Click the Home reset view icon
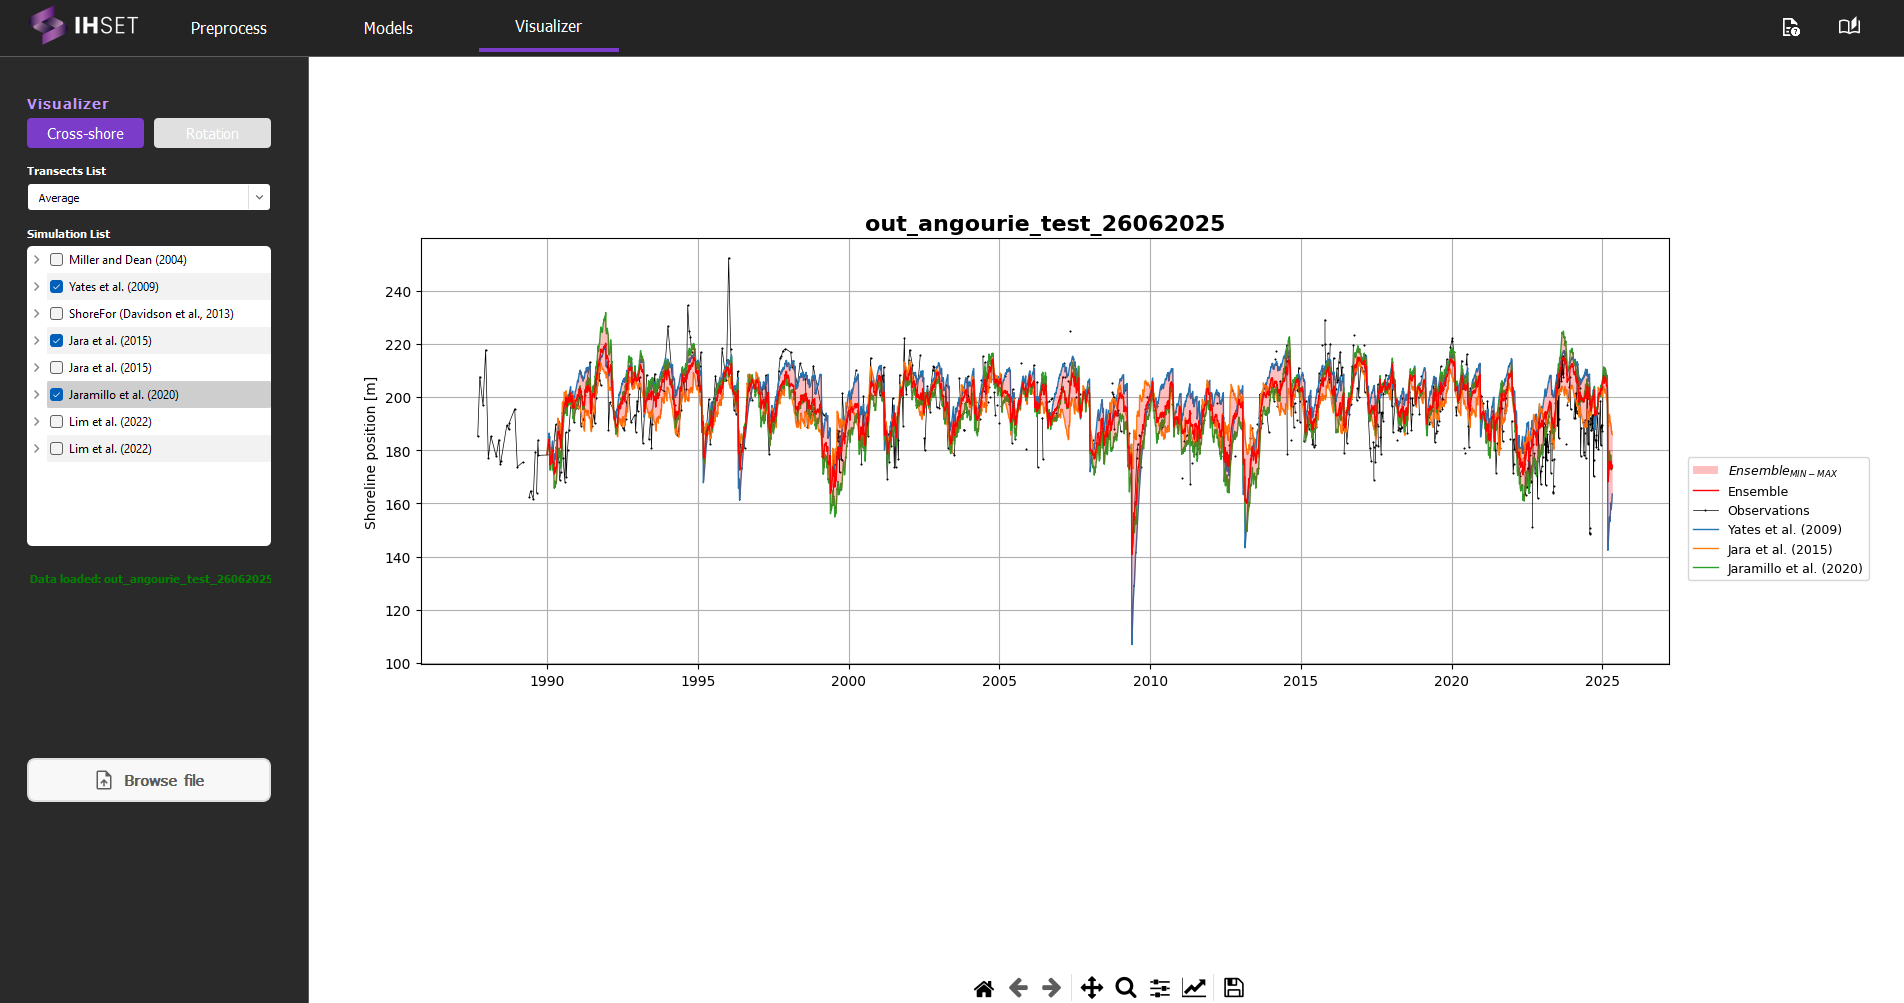The image size is (1904, 1003). [x=984, y=987]
